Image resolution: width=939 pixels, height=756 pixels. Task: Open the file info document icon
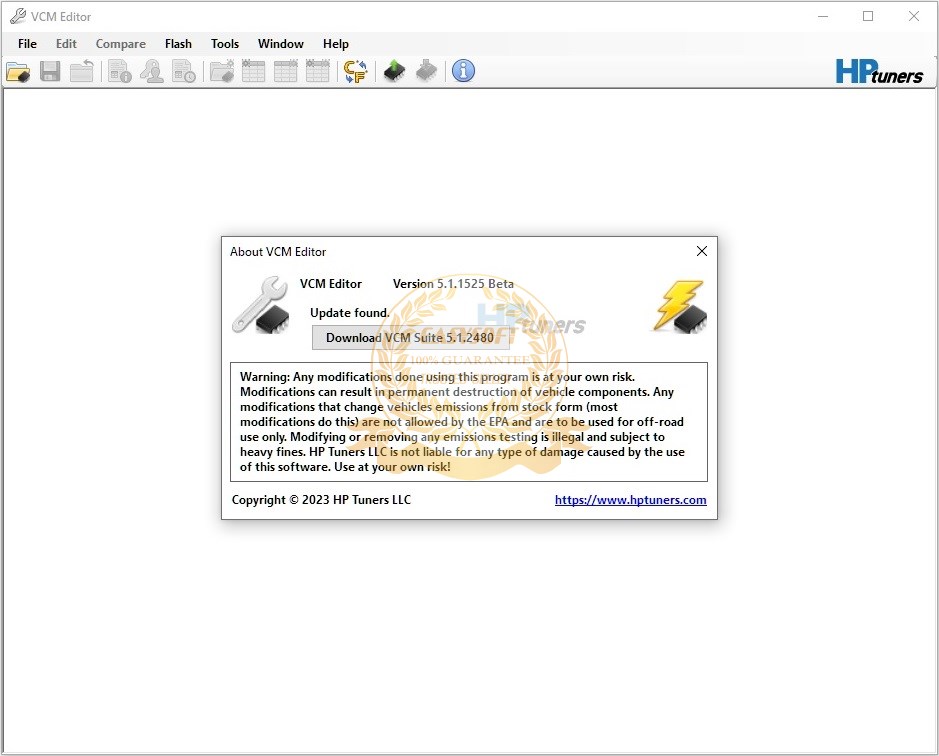pos(120,71)
